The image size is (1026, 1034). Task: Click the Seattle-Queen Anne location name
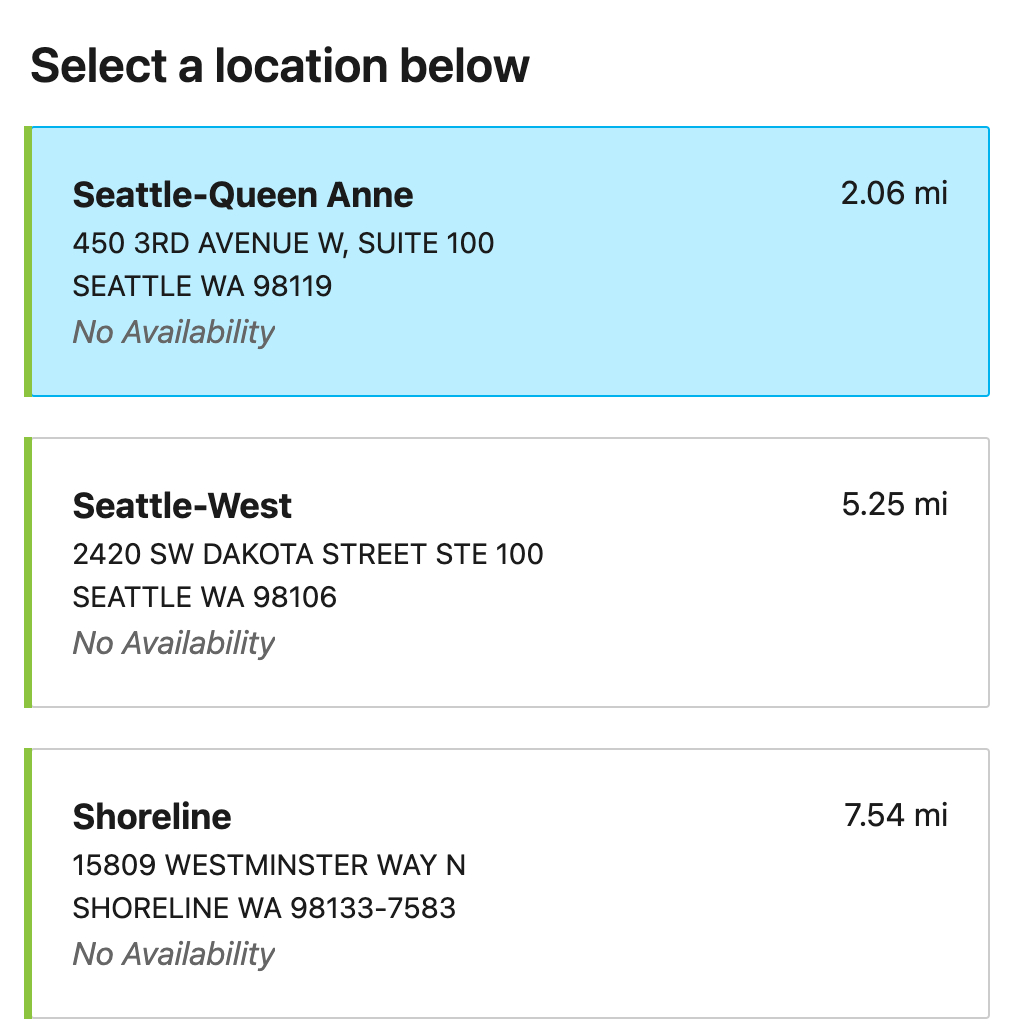click(x=243, y=194)
